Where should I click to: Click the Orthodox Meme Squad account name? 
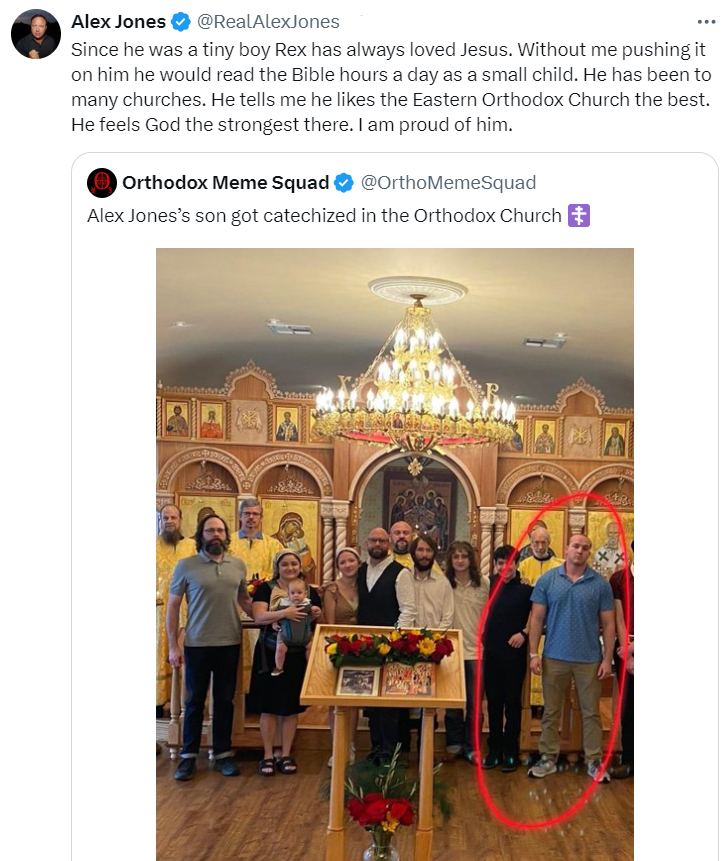(225, 183)
